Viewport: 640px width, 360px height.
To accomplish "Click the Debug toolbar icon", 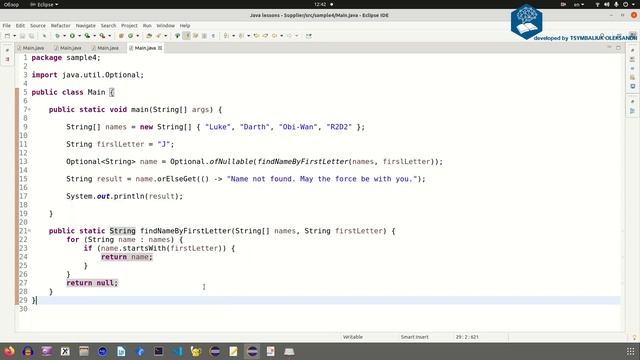I will [x=57, y=36].
